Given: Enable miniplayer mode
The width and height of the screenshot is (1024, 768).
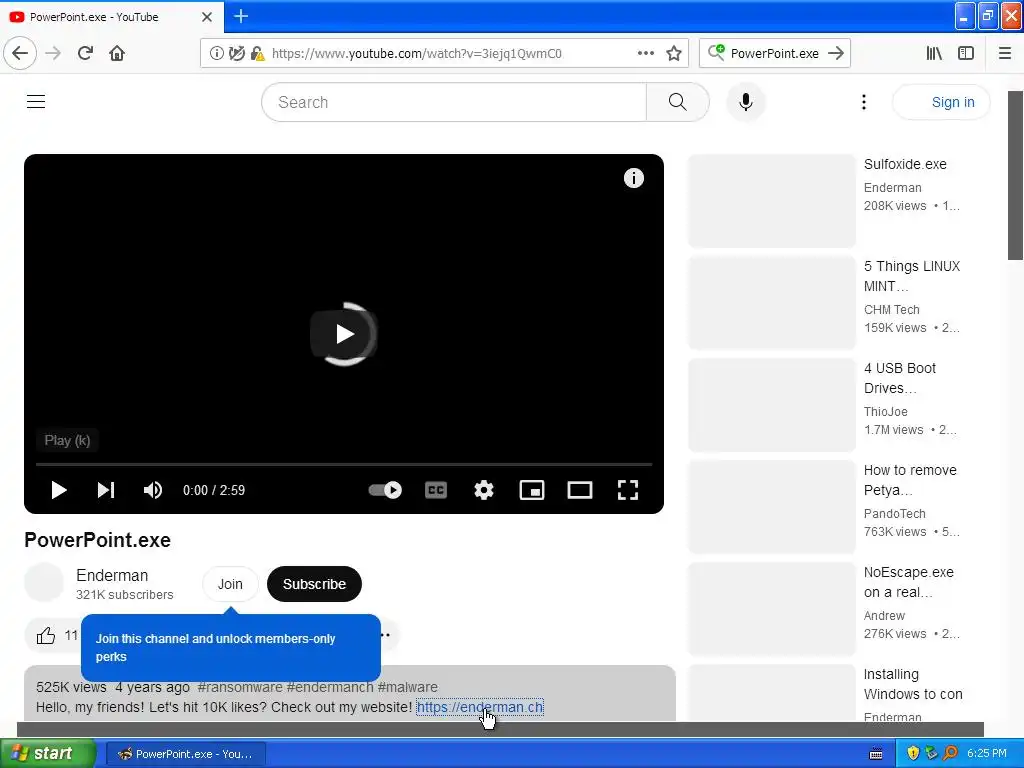Looking at the screenshot, I should [x=532, y=490].
